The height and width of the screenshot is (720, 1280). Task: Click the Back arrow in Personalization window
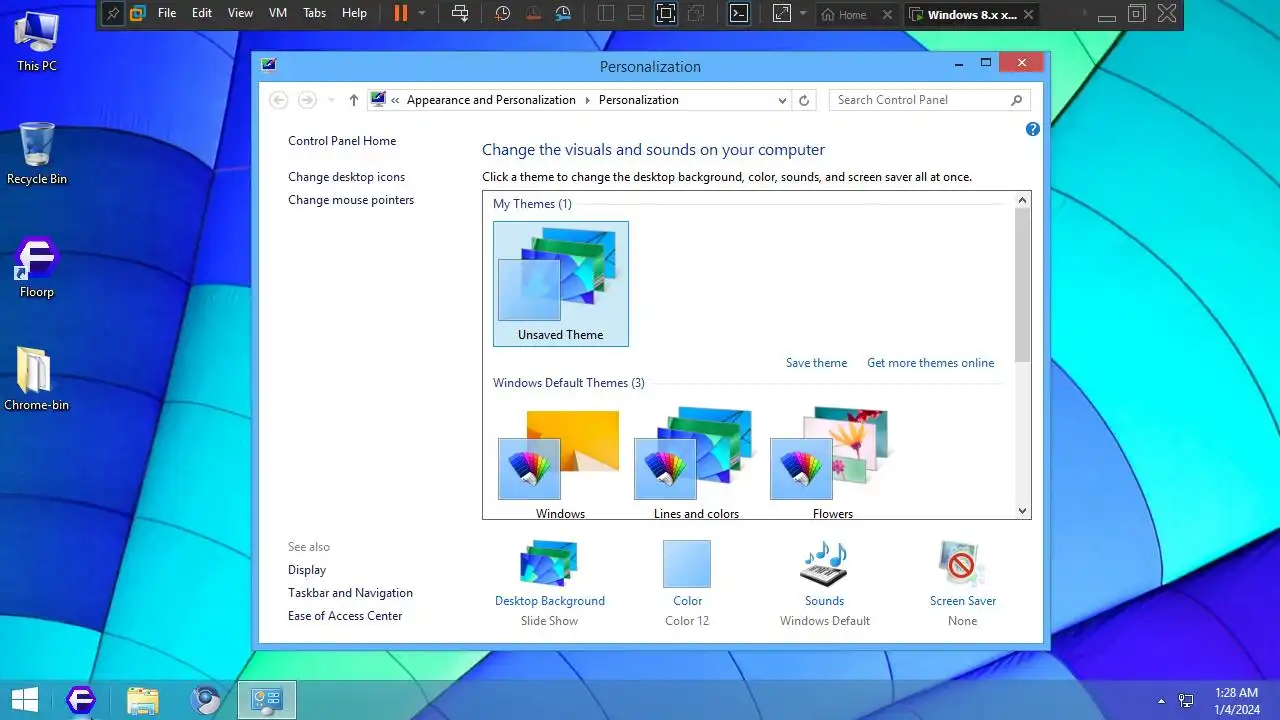(x=279, y=100)
